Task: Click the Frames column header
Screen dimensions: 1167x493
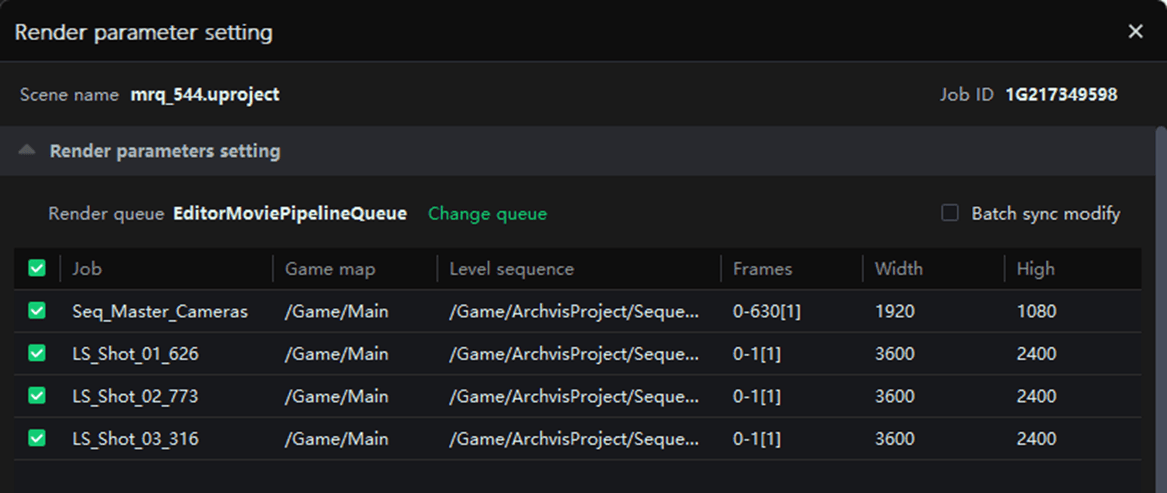Action: [762, 269]
